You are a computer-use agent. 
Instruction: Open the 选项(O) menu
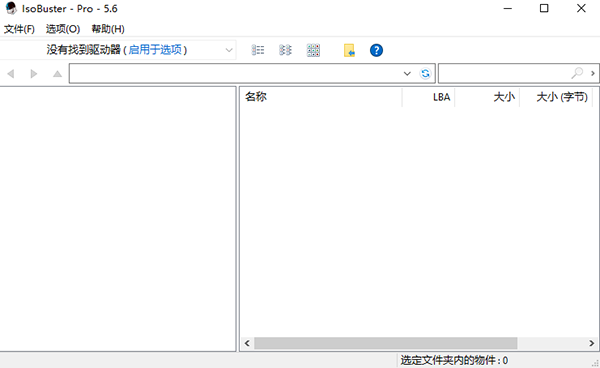[x=63, y=29]
